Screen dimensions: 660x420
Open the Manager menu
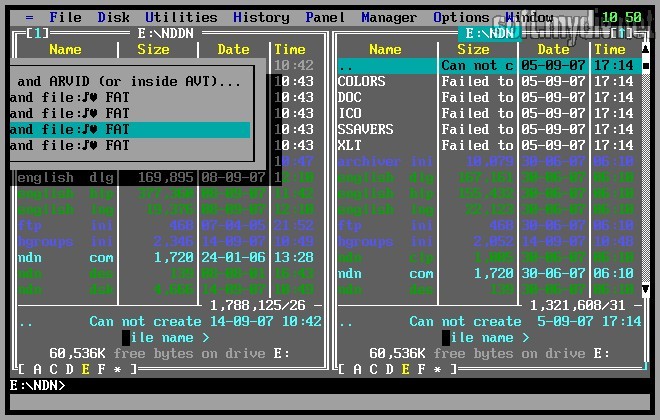pyautogui.click(x=389, y=17)
